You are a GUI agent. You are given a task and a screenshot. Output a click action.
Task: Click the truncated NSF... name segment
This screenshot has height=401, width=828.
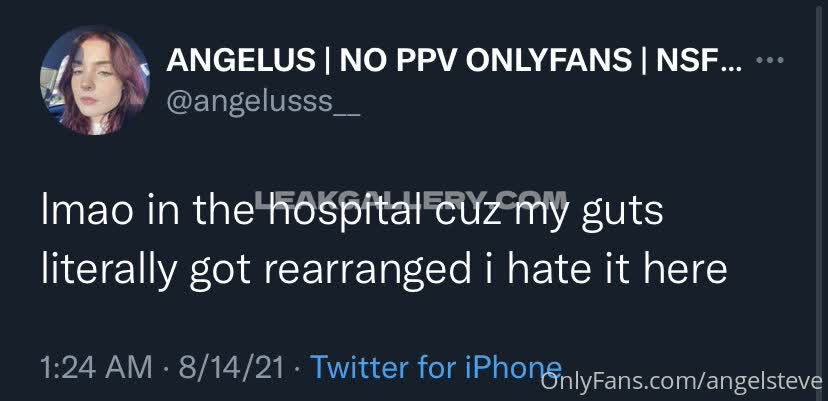coord(699,61)
